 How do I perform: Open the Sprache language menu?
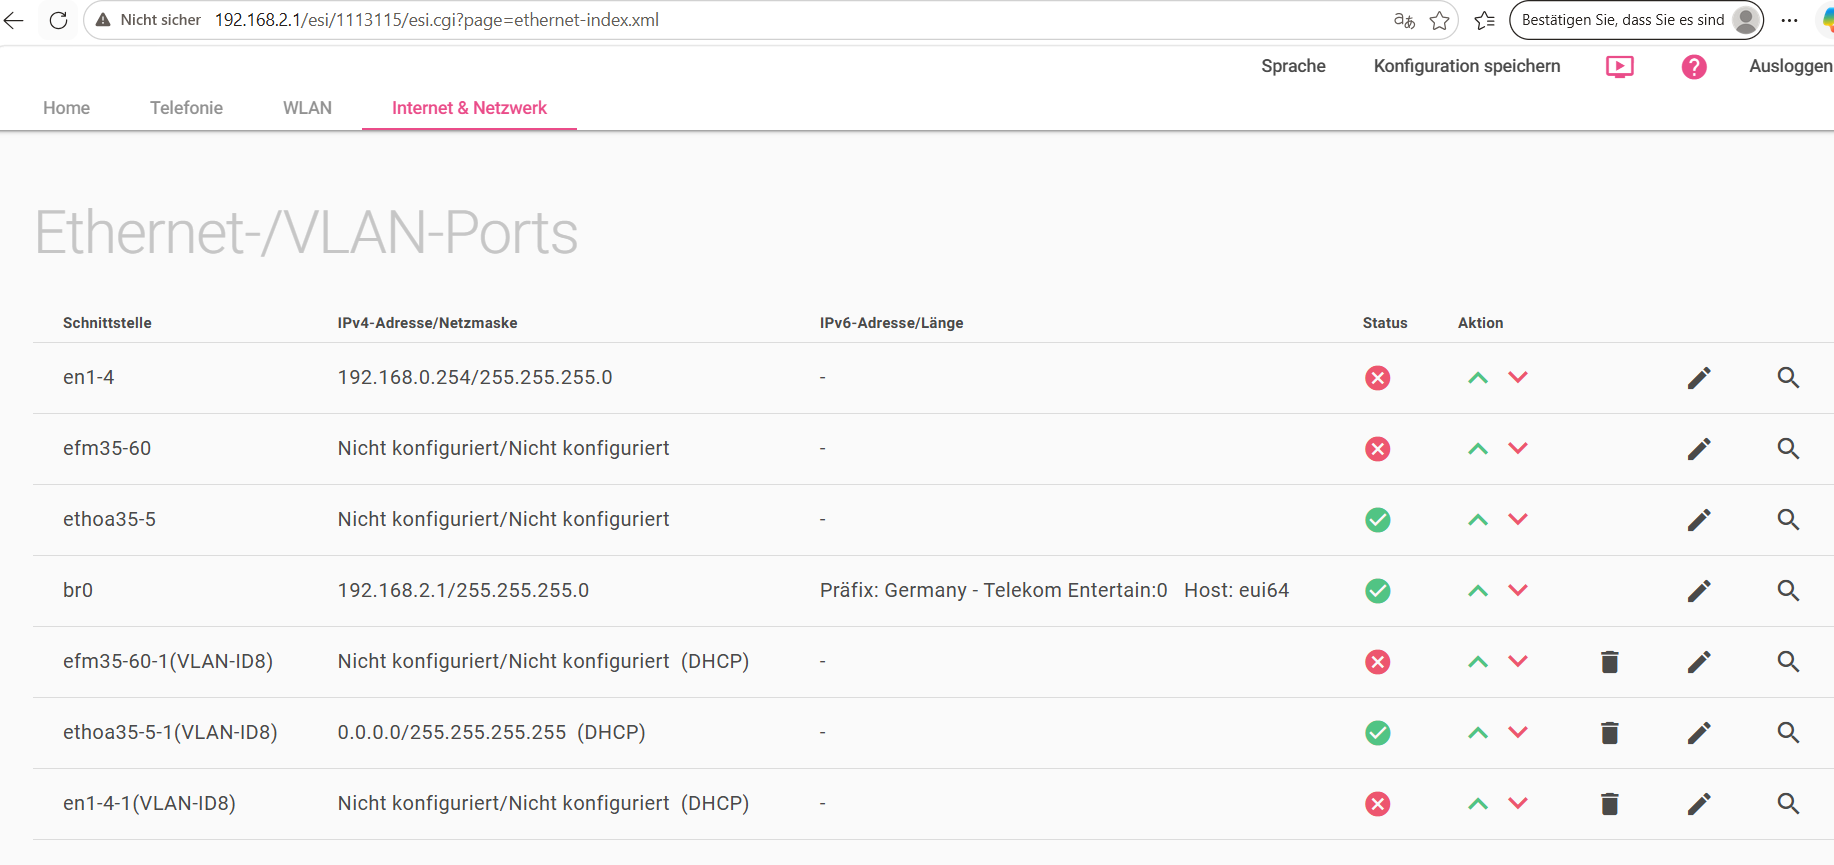[1293, 66]
